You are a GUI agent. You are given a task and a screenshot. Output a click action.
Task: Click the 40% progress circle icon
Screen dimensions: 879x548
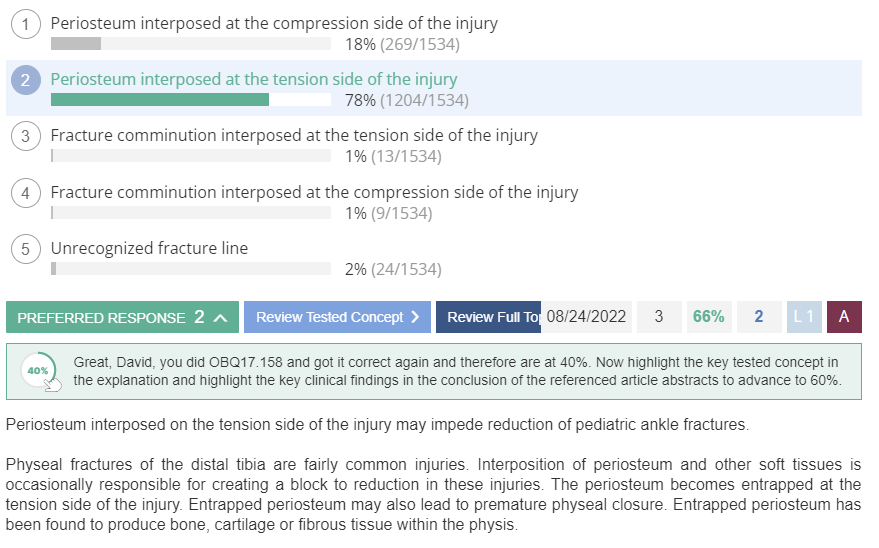(39, 371)
